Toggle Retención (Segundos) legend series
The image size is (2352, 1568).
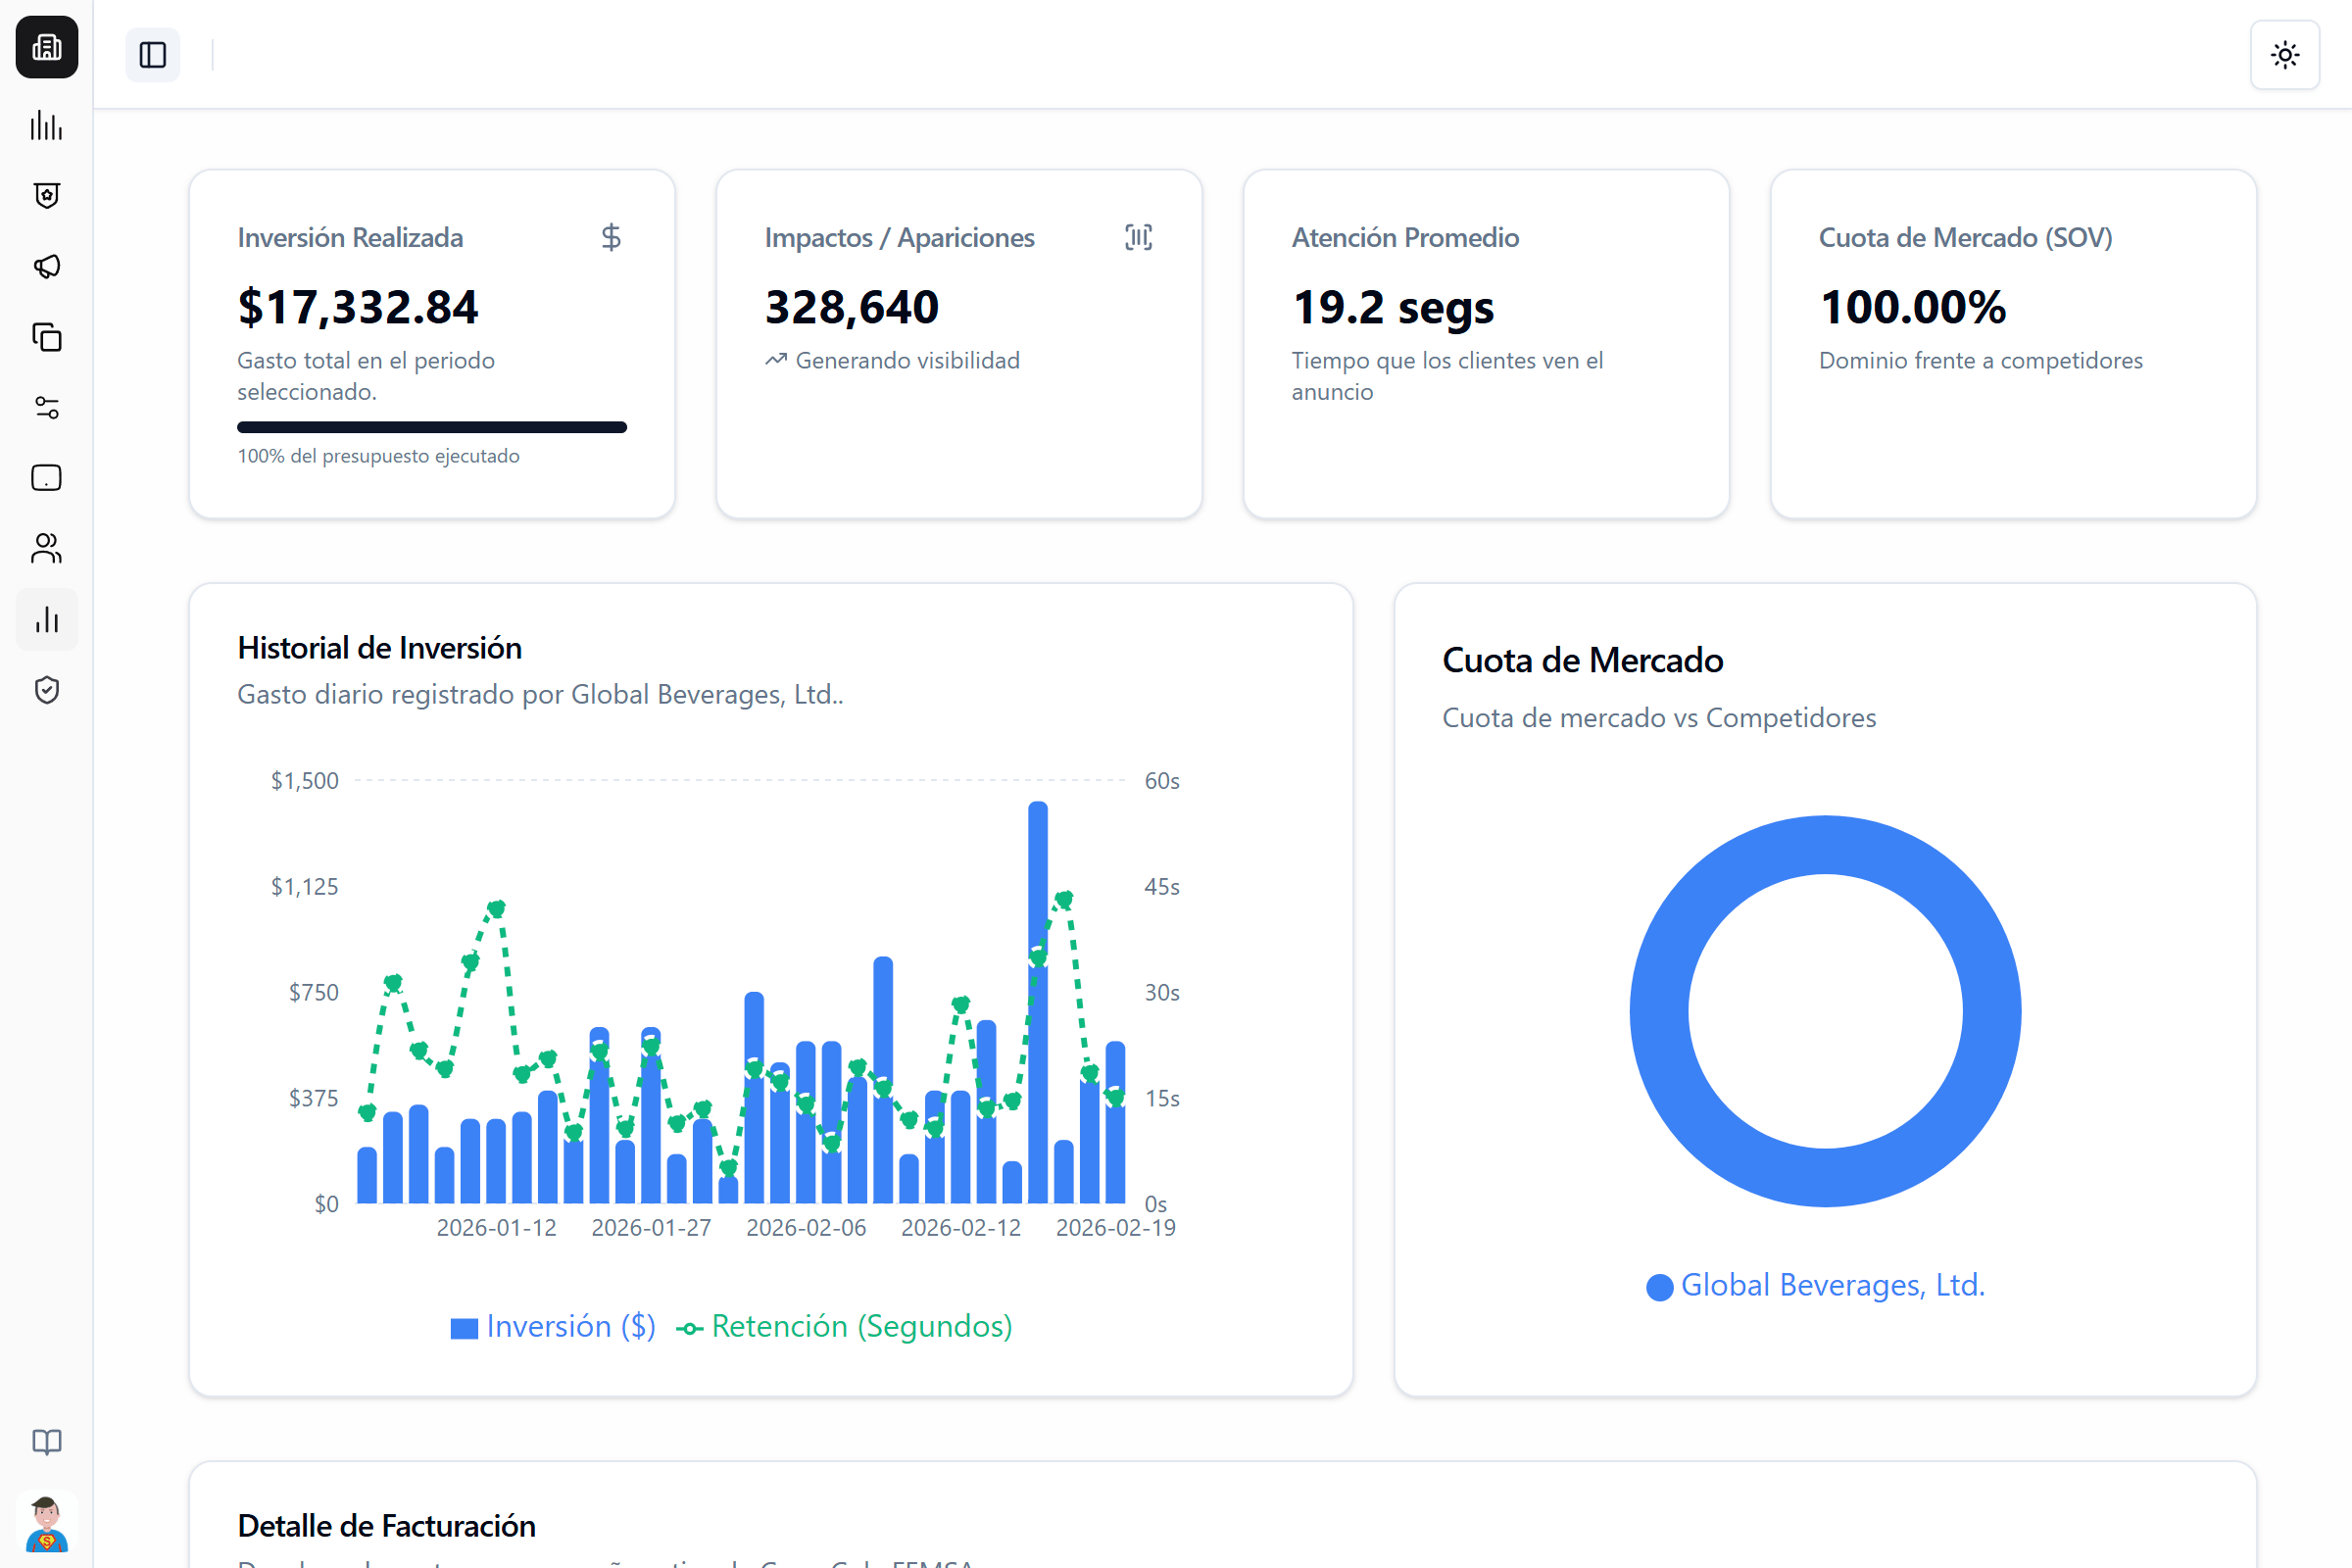coord(845,1326)
